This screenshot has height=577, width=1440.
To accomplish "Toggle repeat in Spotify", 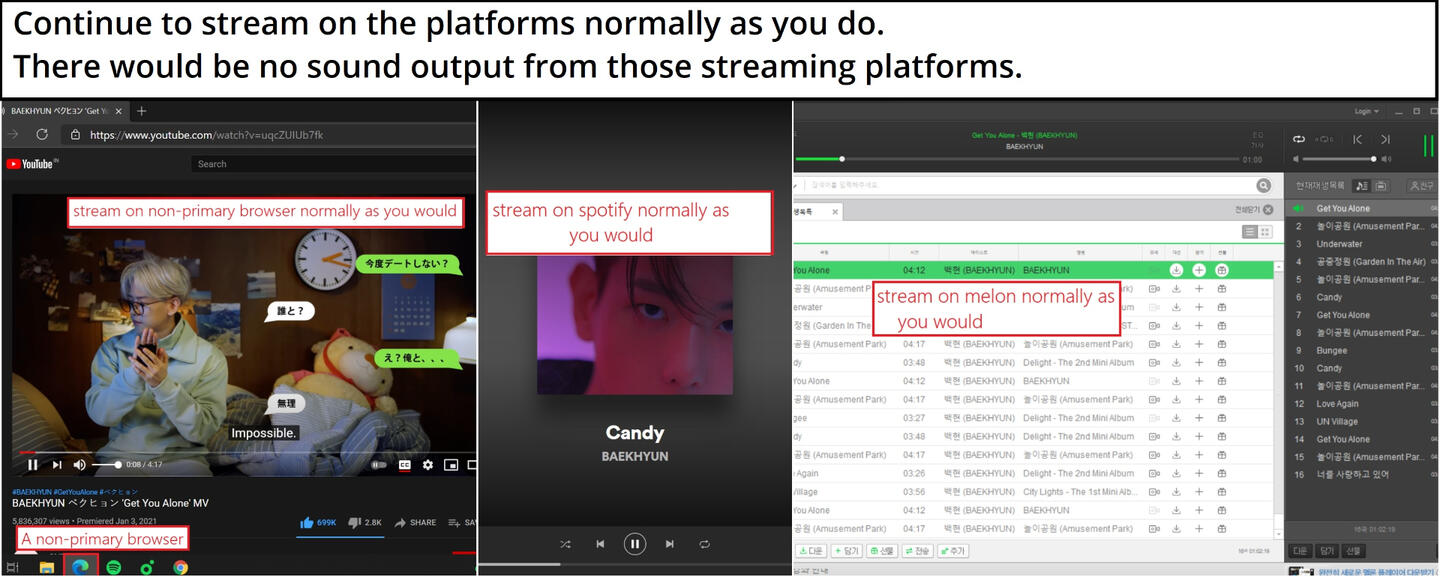I will click(705, 544).
